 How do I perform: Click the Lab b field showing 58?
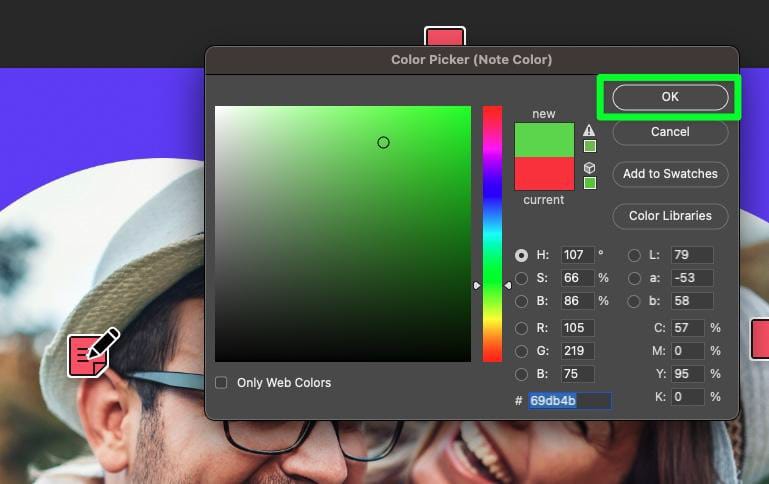tap(692, 301)
